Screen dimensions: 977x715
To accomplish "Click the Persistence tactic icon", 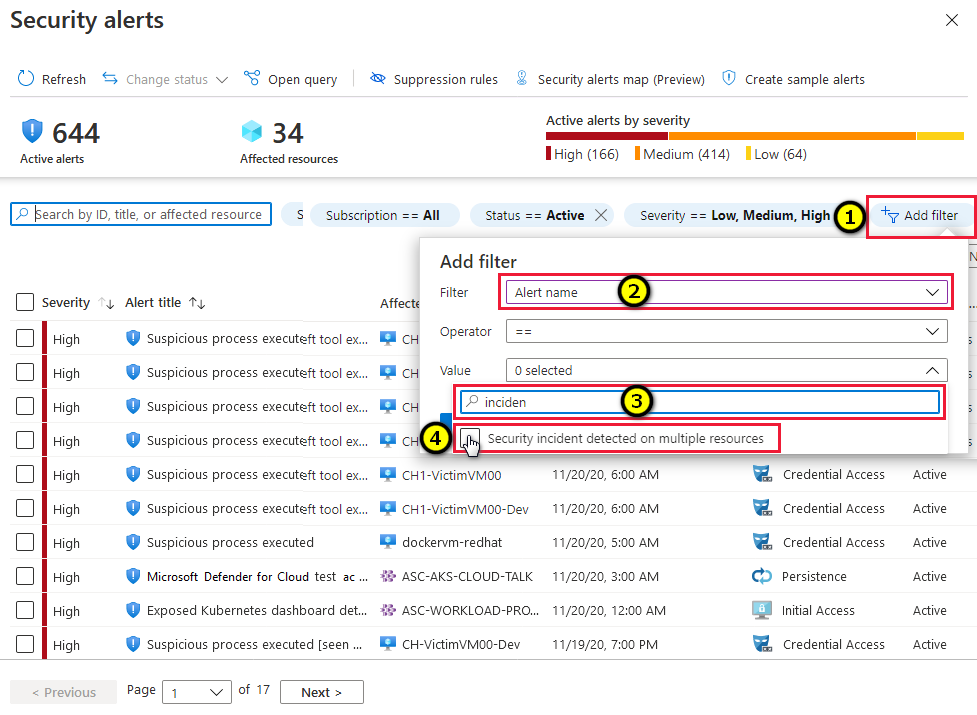I will [762, 576].
